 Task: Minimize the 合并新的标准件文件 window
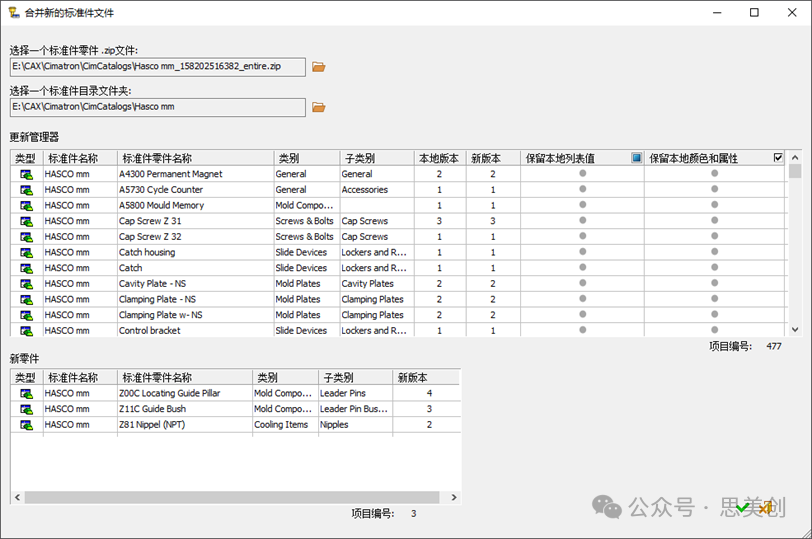(x=717, y=12)
